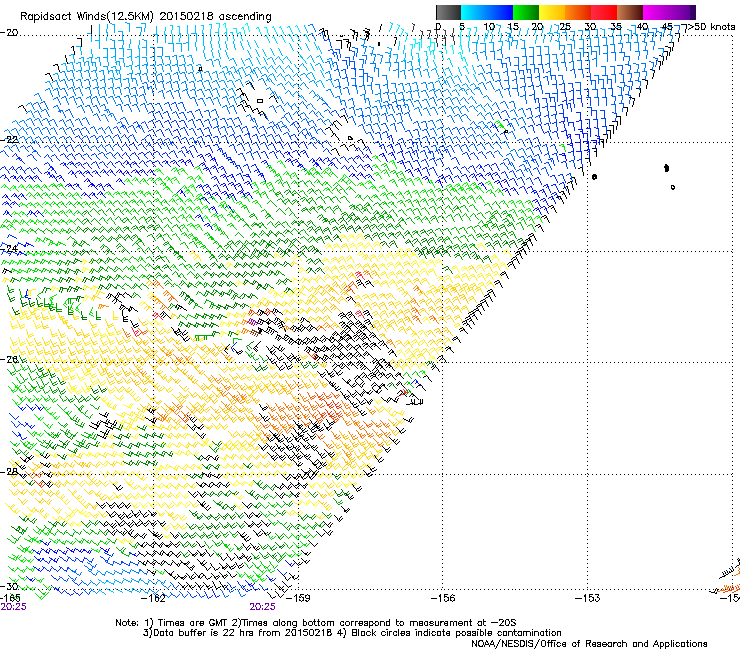Screen dimensions: 740x650
Task: Pick the orange 25-30 knots legend color
Action: click(x=578, y=12)
